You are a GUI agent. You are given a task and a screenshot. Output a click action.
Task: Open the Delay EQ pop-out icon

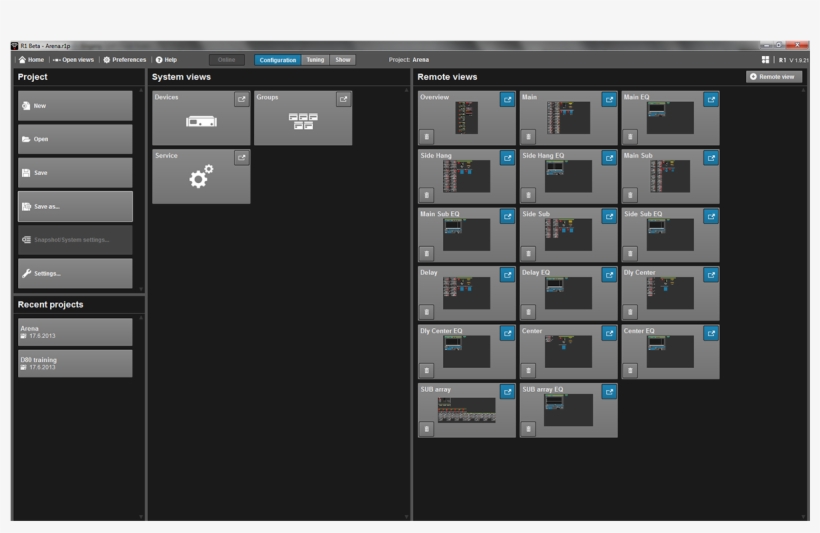(x=609, y=275)
